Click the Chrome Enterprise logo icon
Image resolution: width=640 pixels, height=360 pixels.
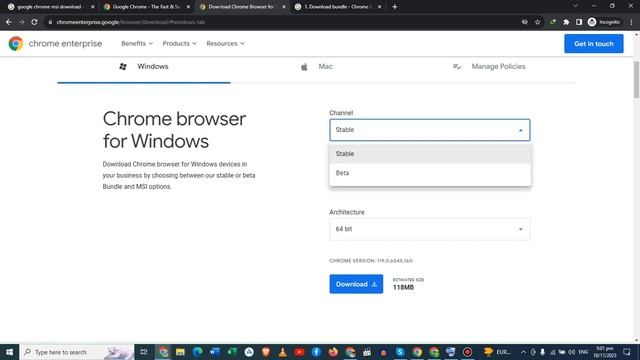[16, 43]
